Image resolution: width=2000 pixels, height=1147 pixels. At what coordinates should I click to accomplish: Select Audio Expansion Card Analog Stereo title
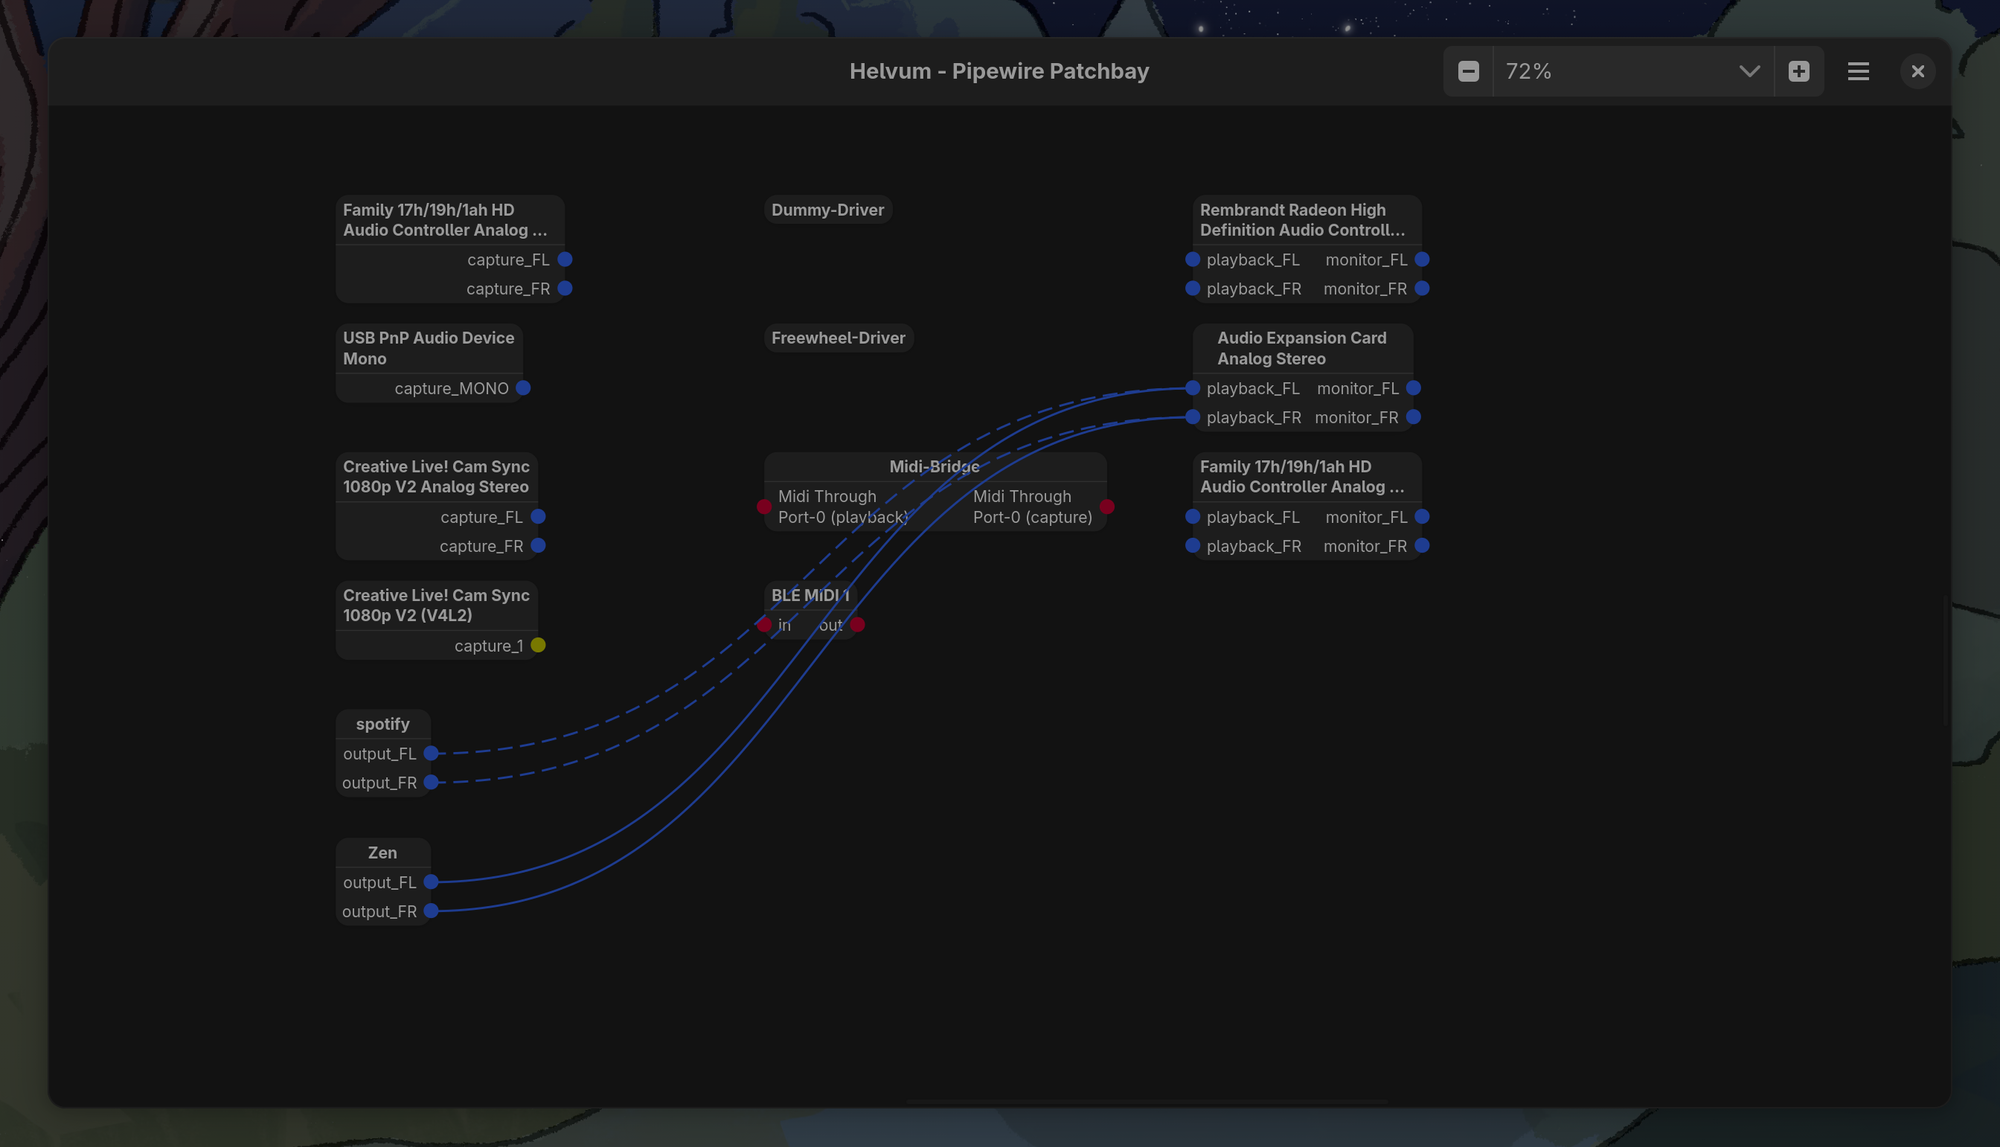pos(1302,348)
